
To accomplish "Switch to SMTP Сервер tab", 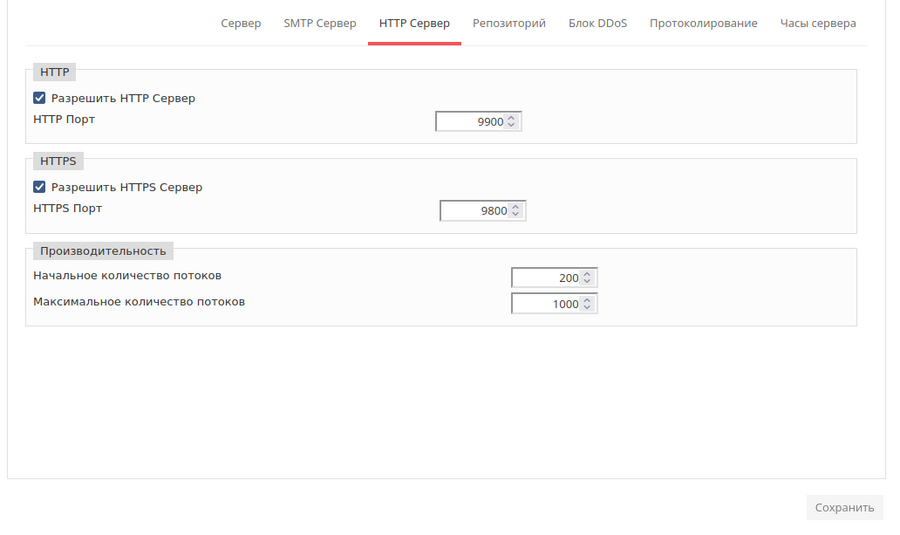I will click(319, 23).
